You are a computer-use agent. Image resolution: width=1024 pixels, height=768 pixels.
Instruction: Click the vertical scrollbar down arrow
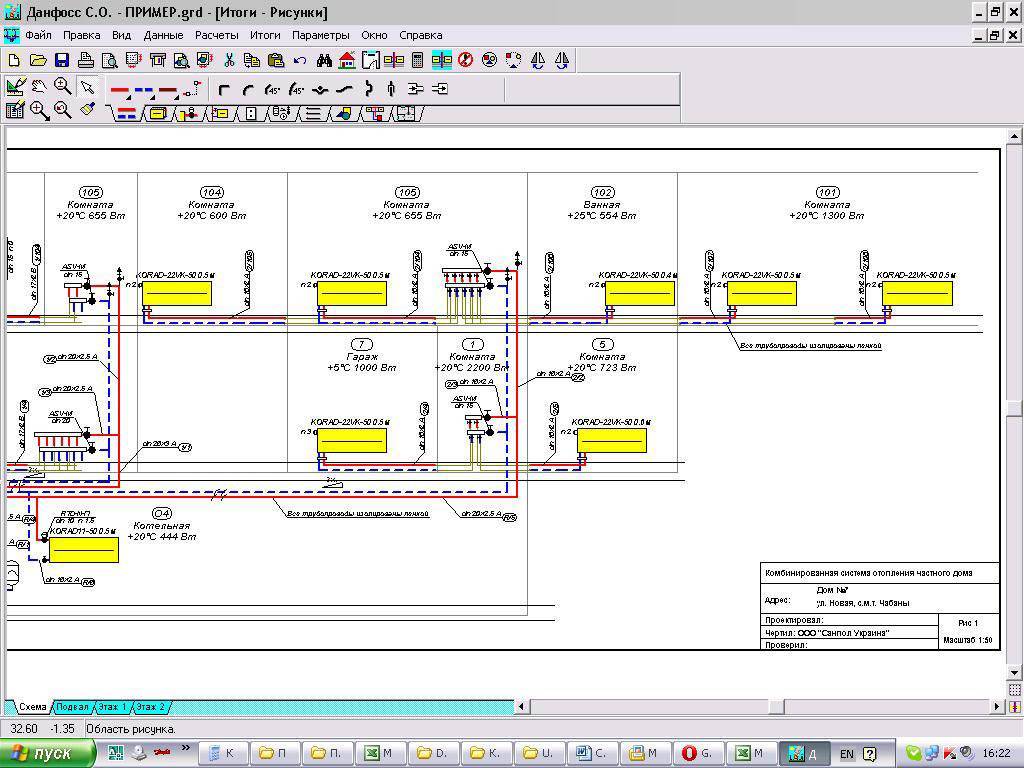[x=1014, y=673]
